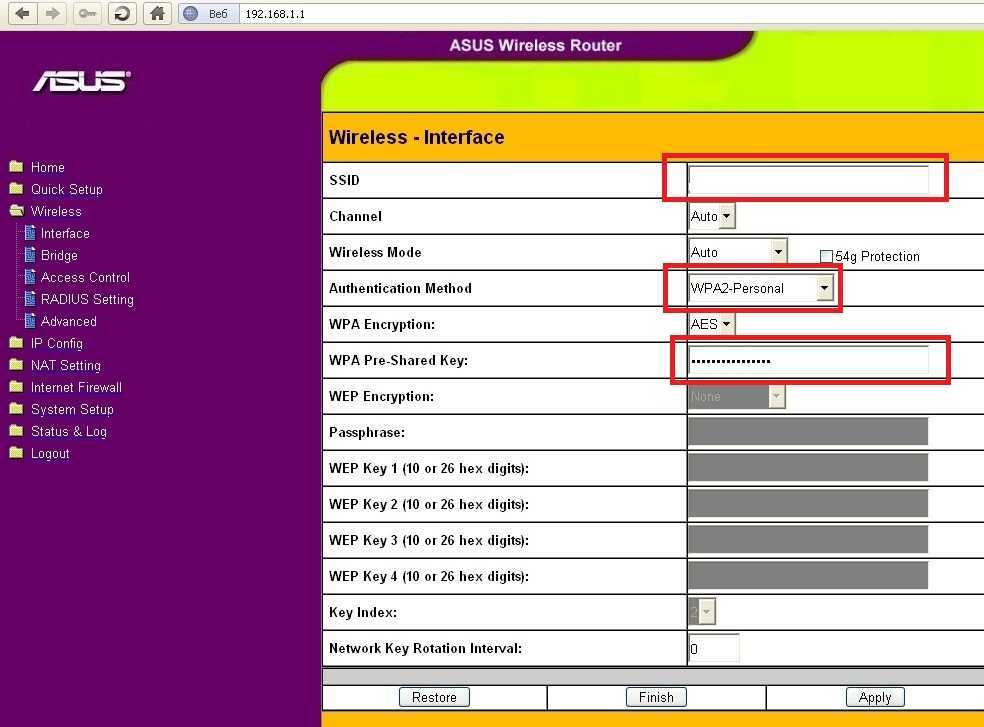984x727 pixels.
Task: Click the address bar showing 192.168.1.1
Action: (x=609, y=14)
